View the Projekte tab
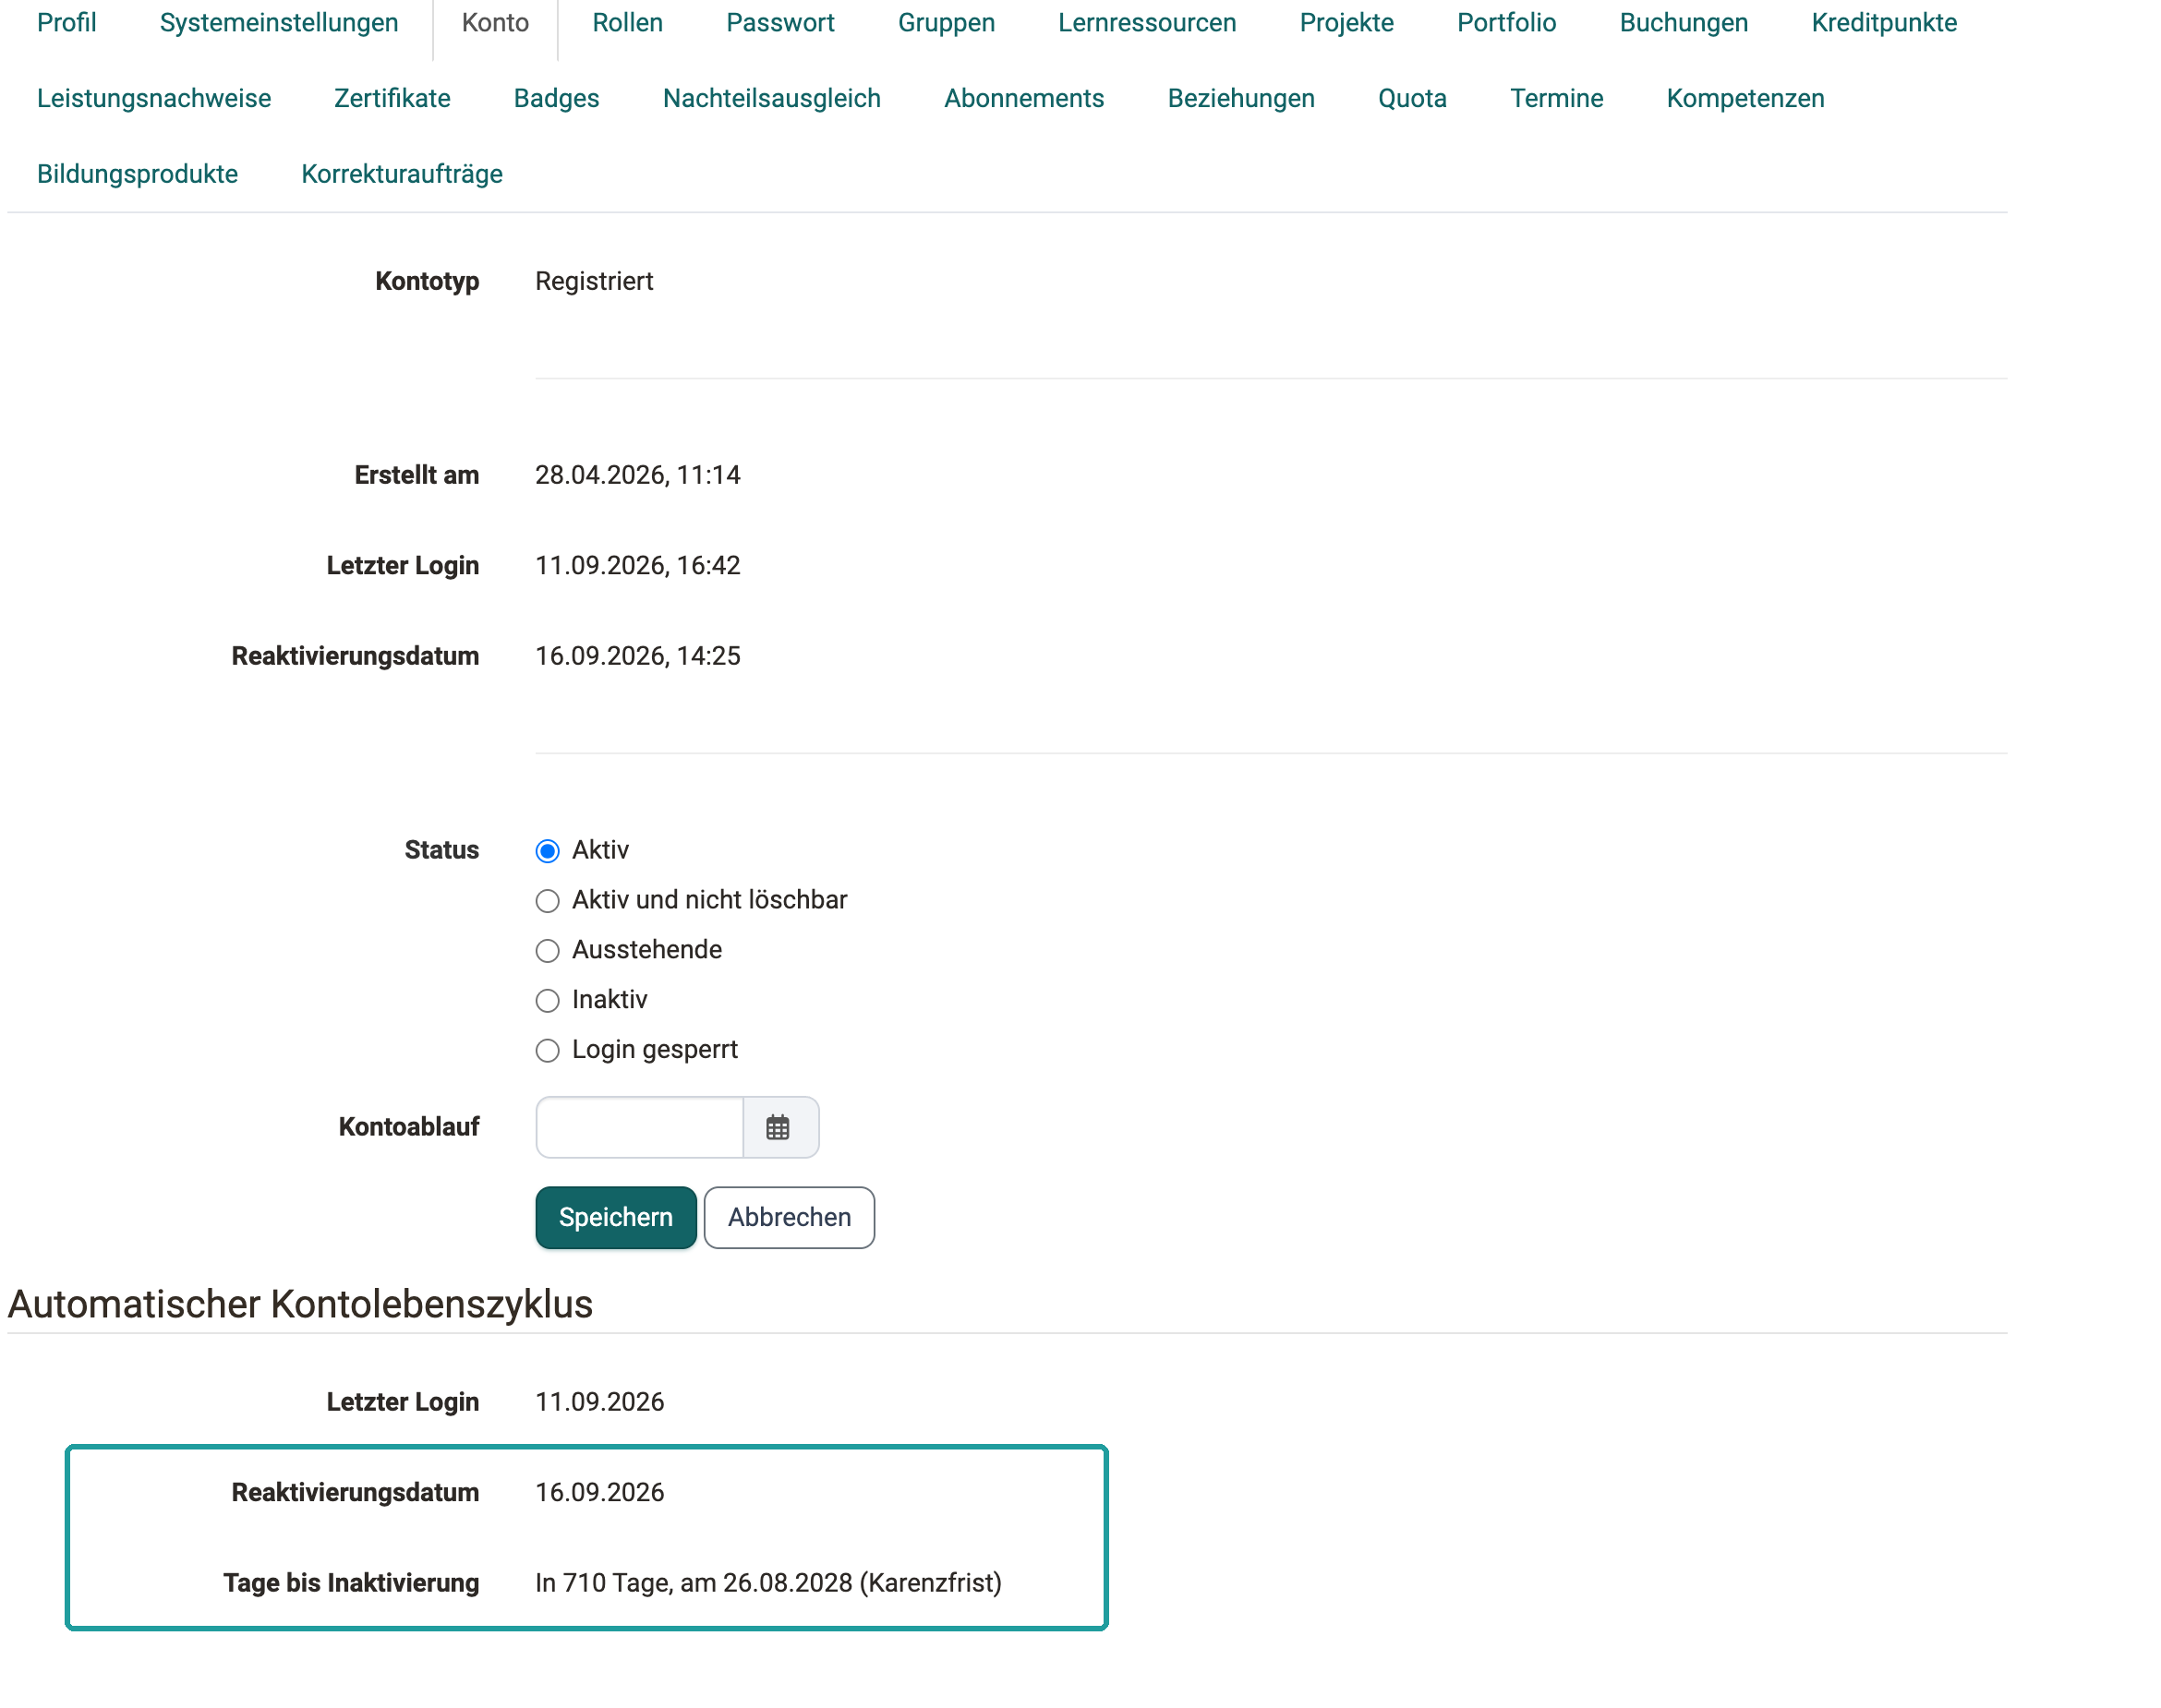2161x1708 pixels. (x=1346, y=23)
